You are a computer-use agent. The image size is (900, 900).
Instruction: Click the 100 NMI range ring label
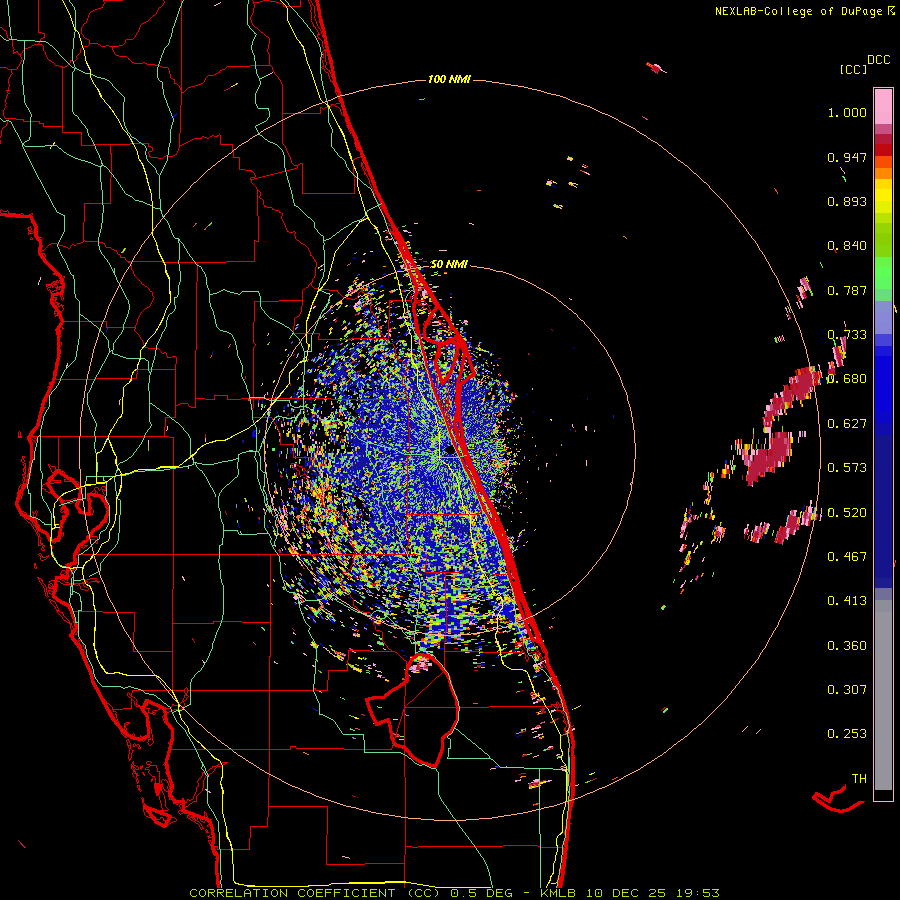[x=449, y=79]
